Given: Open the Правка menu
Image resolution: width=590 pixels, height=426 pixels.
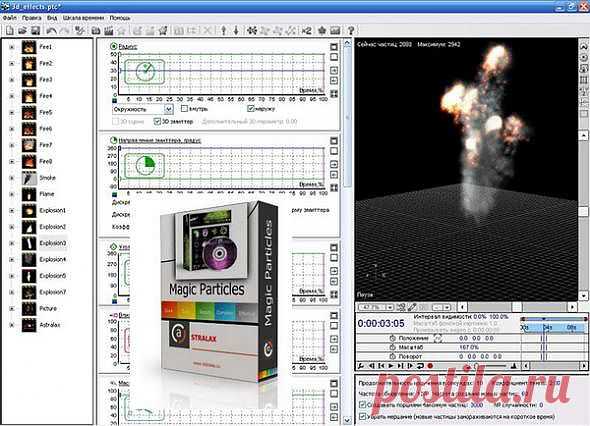Looking at the screenshot, I should pos(32,18).
